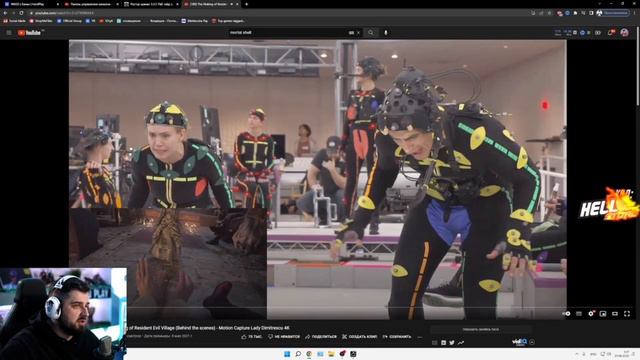Open subtitles in video player
Image resolution: width=640 pixels, height=360 pixels.
pyautogui.click(x=579, y=313)
